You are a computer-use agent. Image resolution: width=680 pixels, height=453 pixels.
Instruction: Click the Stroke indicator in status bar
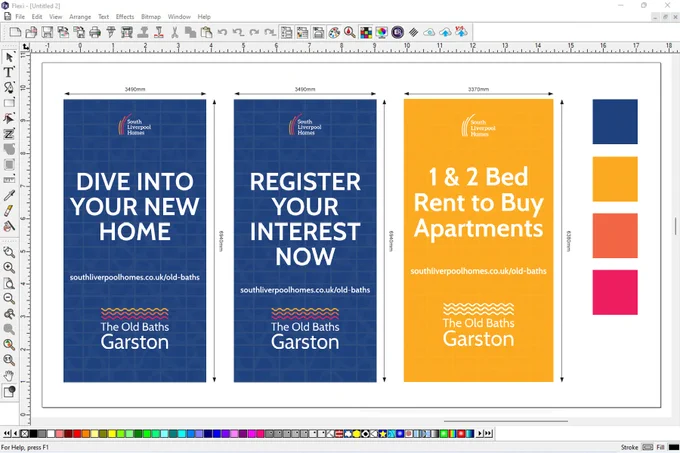coord(647,447)
